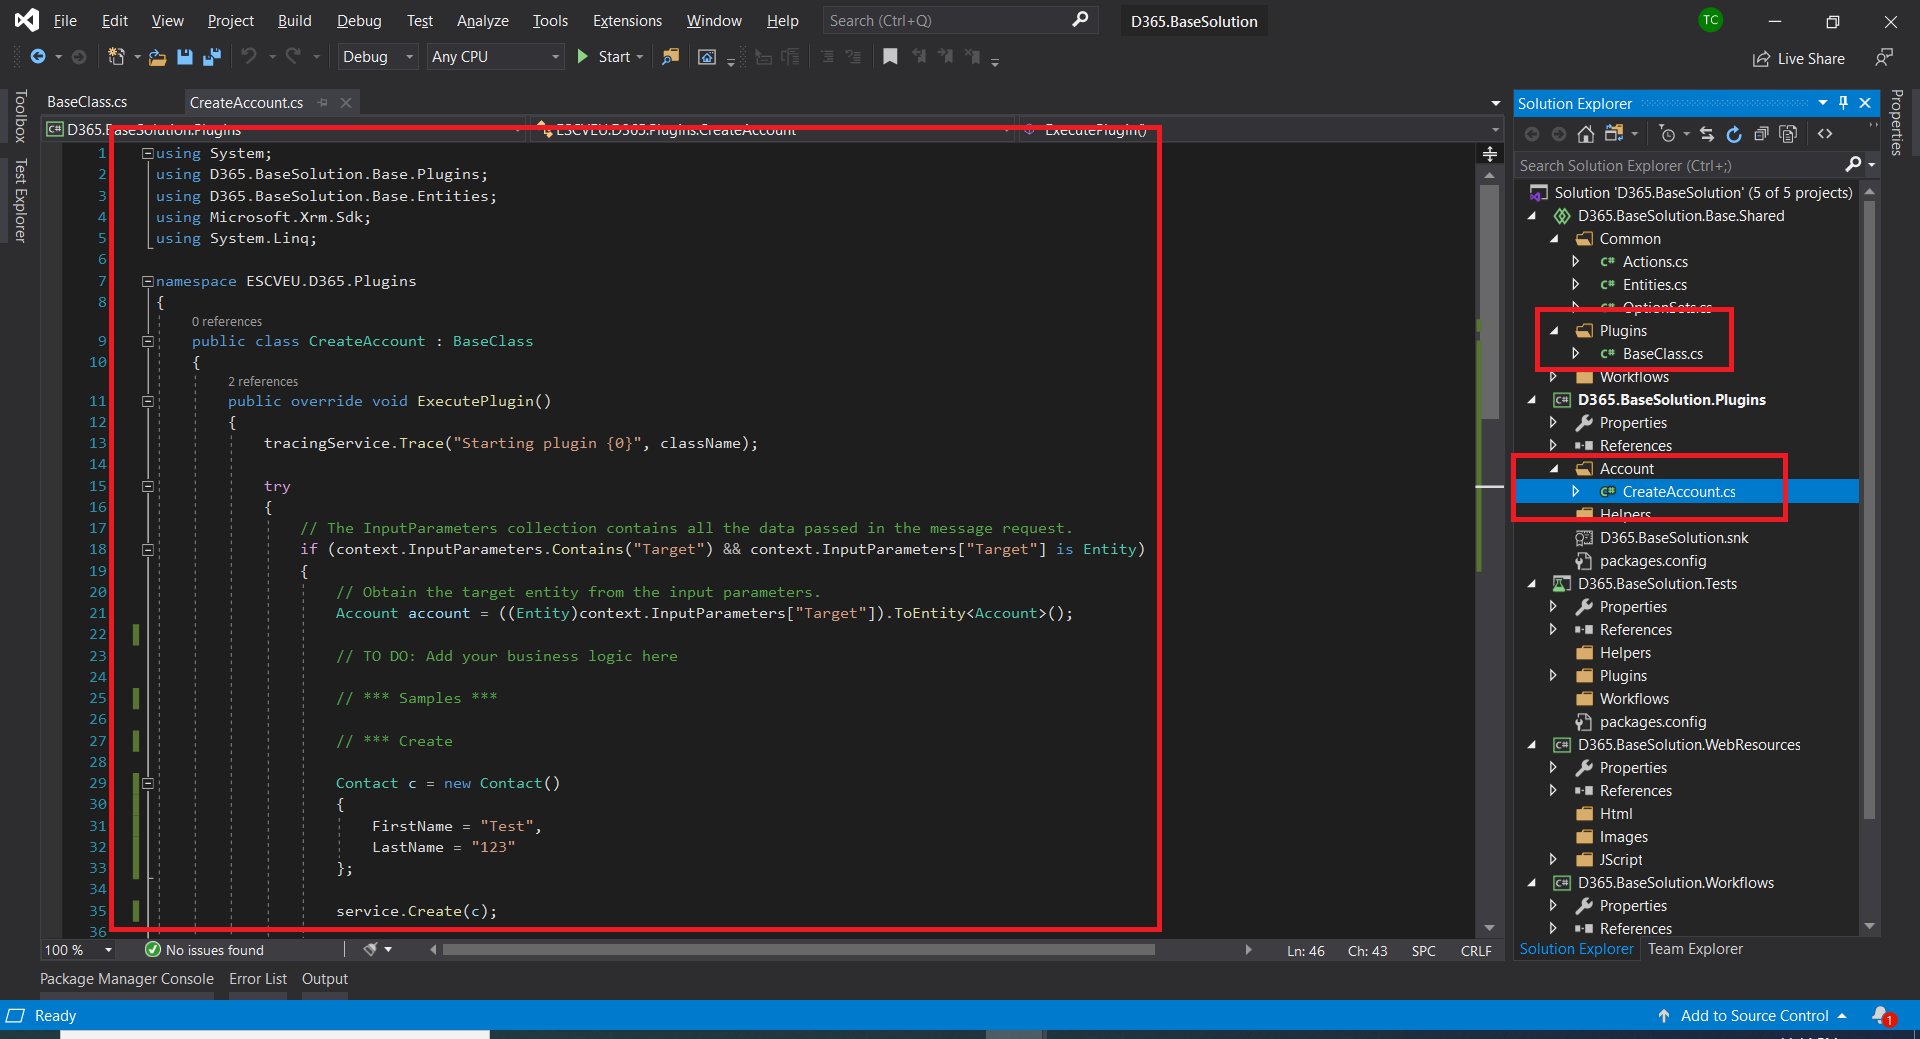
Task: Click Find in Files icon
Action: point(670,57)
